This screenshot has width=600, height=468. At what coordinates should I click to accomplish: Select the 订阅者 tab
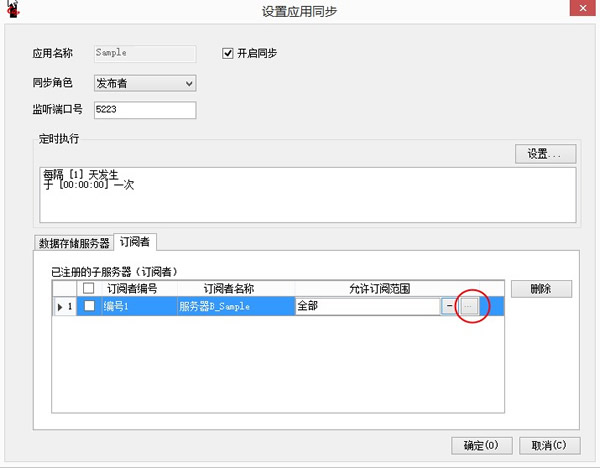coord(137,242)
